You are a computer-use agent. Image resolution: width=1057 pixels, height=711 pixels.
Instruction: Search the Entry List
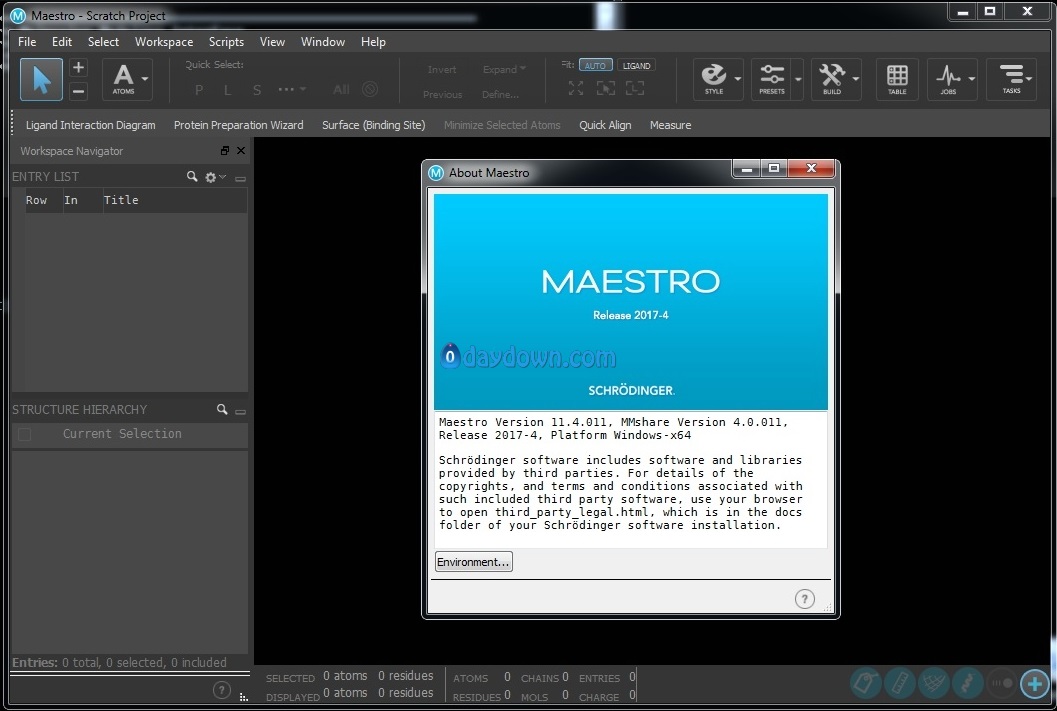[192, 177]
